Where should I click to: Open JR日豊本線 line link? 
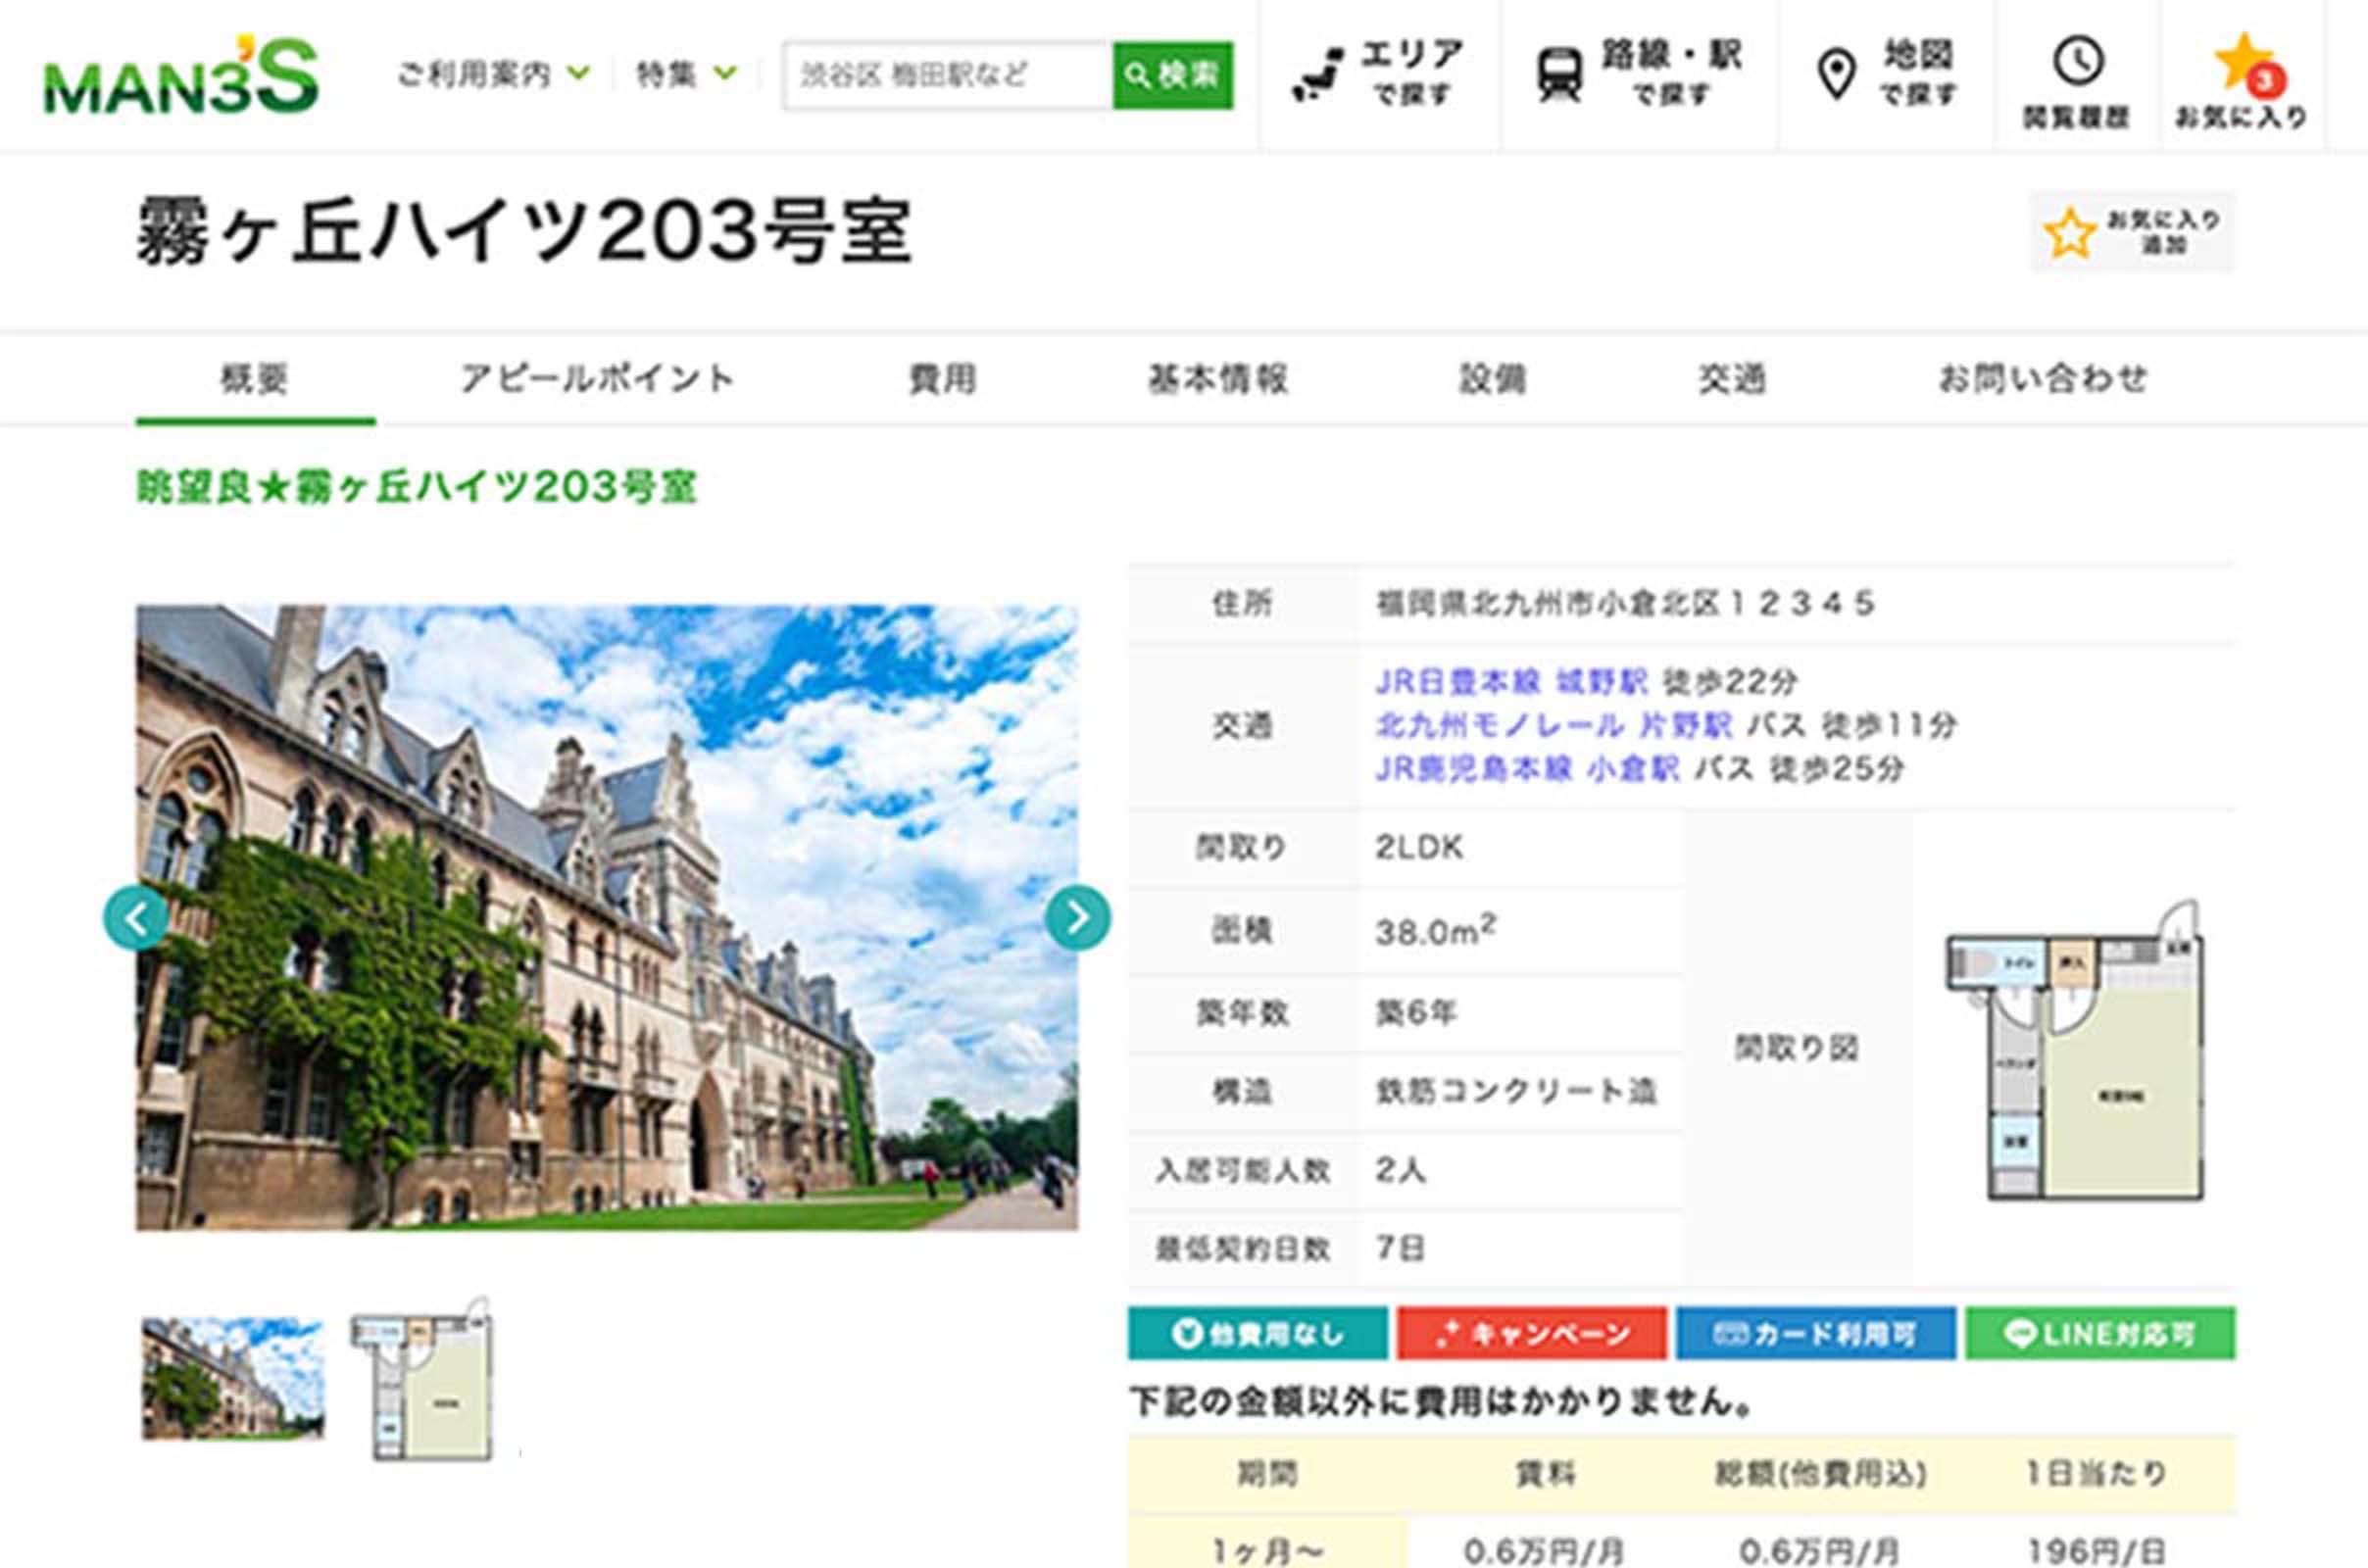coord(1457,682)
